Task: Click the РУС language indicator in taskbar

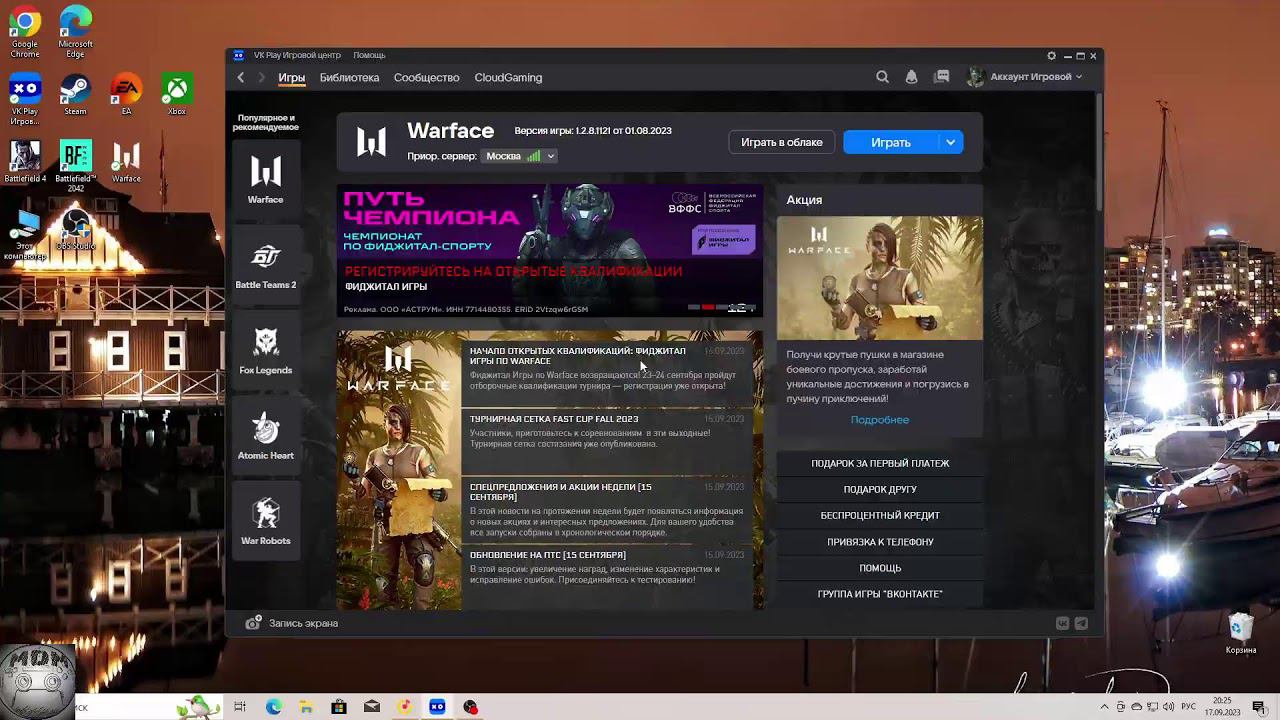Action: [x=1190, y=707]
